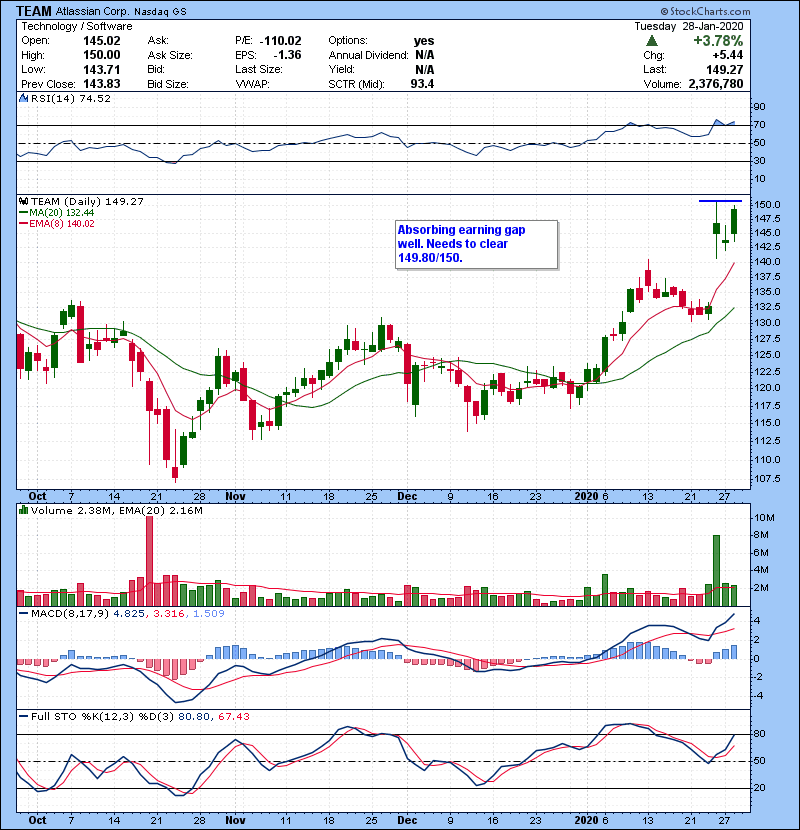800x830 pixels.
Task: Click the Bid Size label
Action: [x=167, y=84]
